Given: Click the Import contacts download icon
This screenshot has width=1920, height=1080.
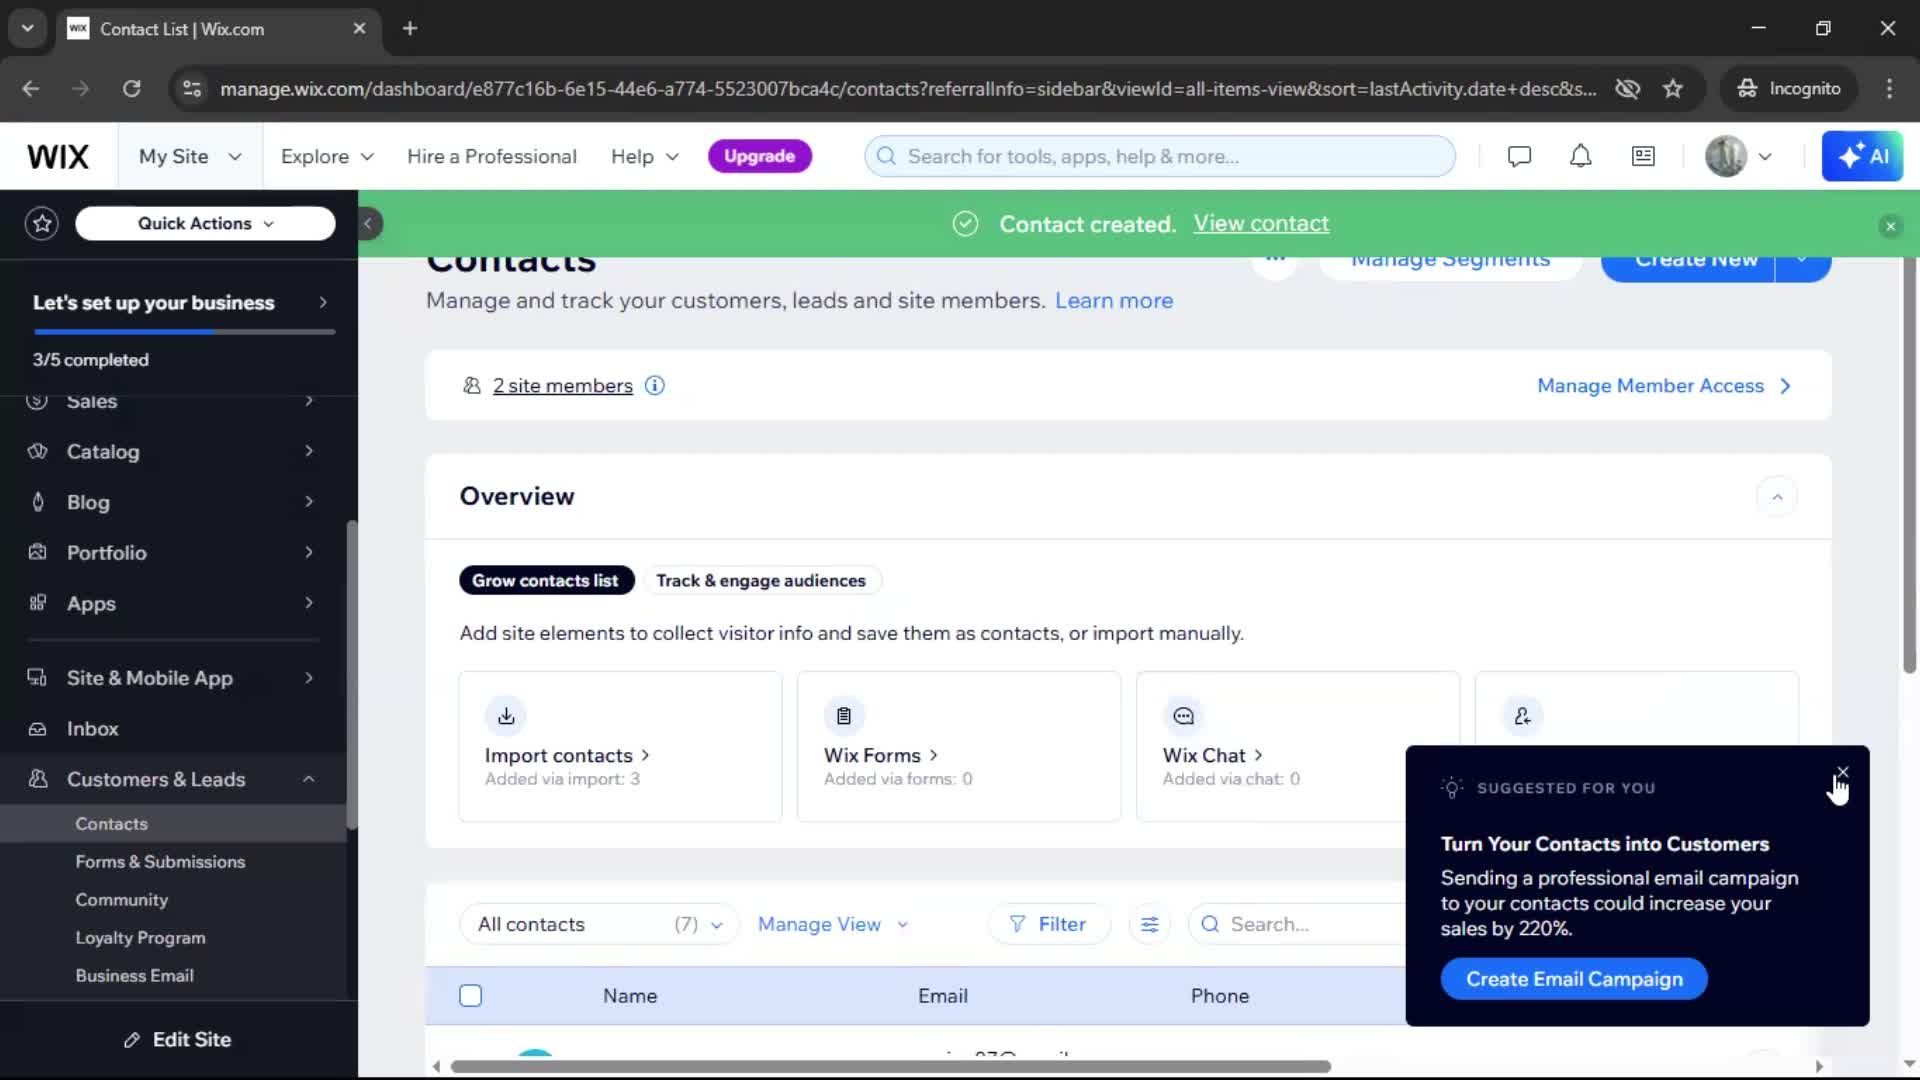Looking at the screenshot, I should tap(506, 716).
